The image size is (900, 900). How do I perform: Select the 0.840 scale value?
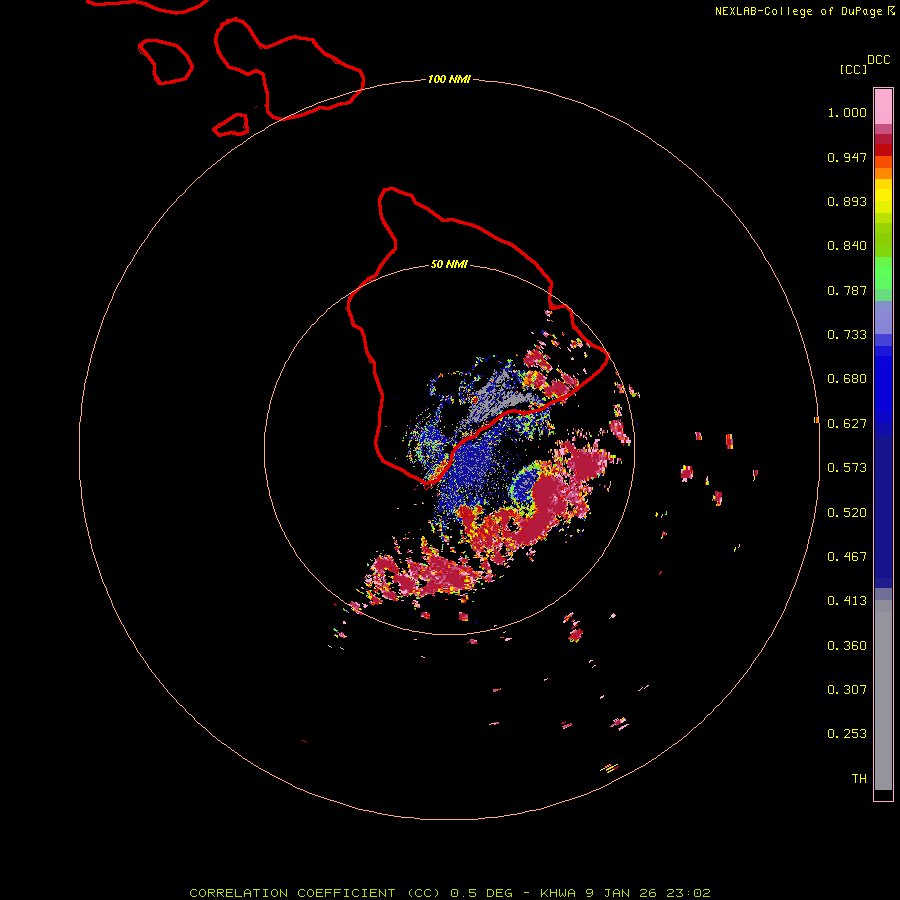(847, 246)
